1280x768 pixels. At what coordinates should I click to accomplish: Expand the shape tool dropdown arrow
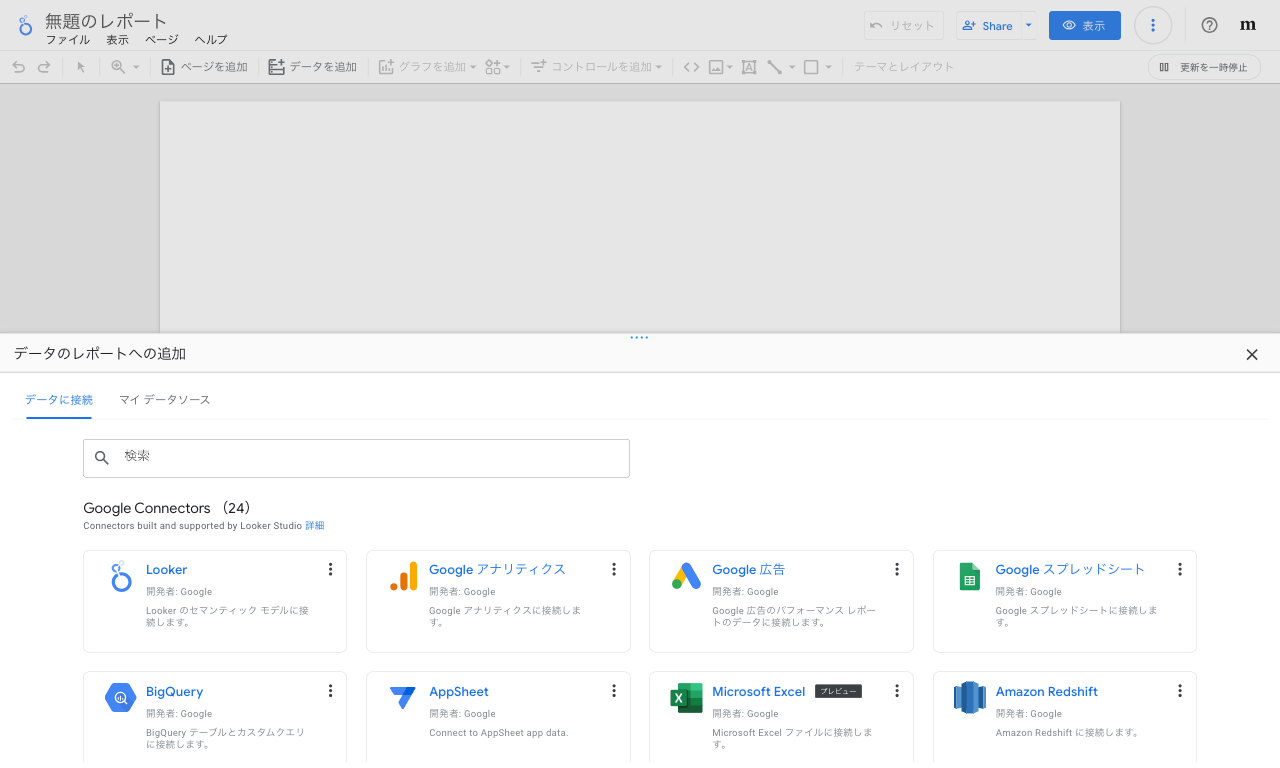click(828, 68)
